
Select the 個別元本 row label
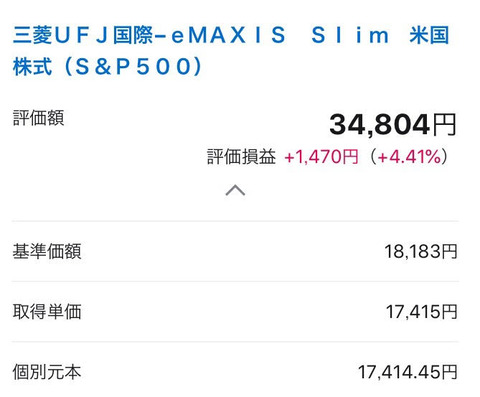47,372
